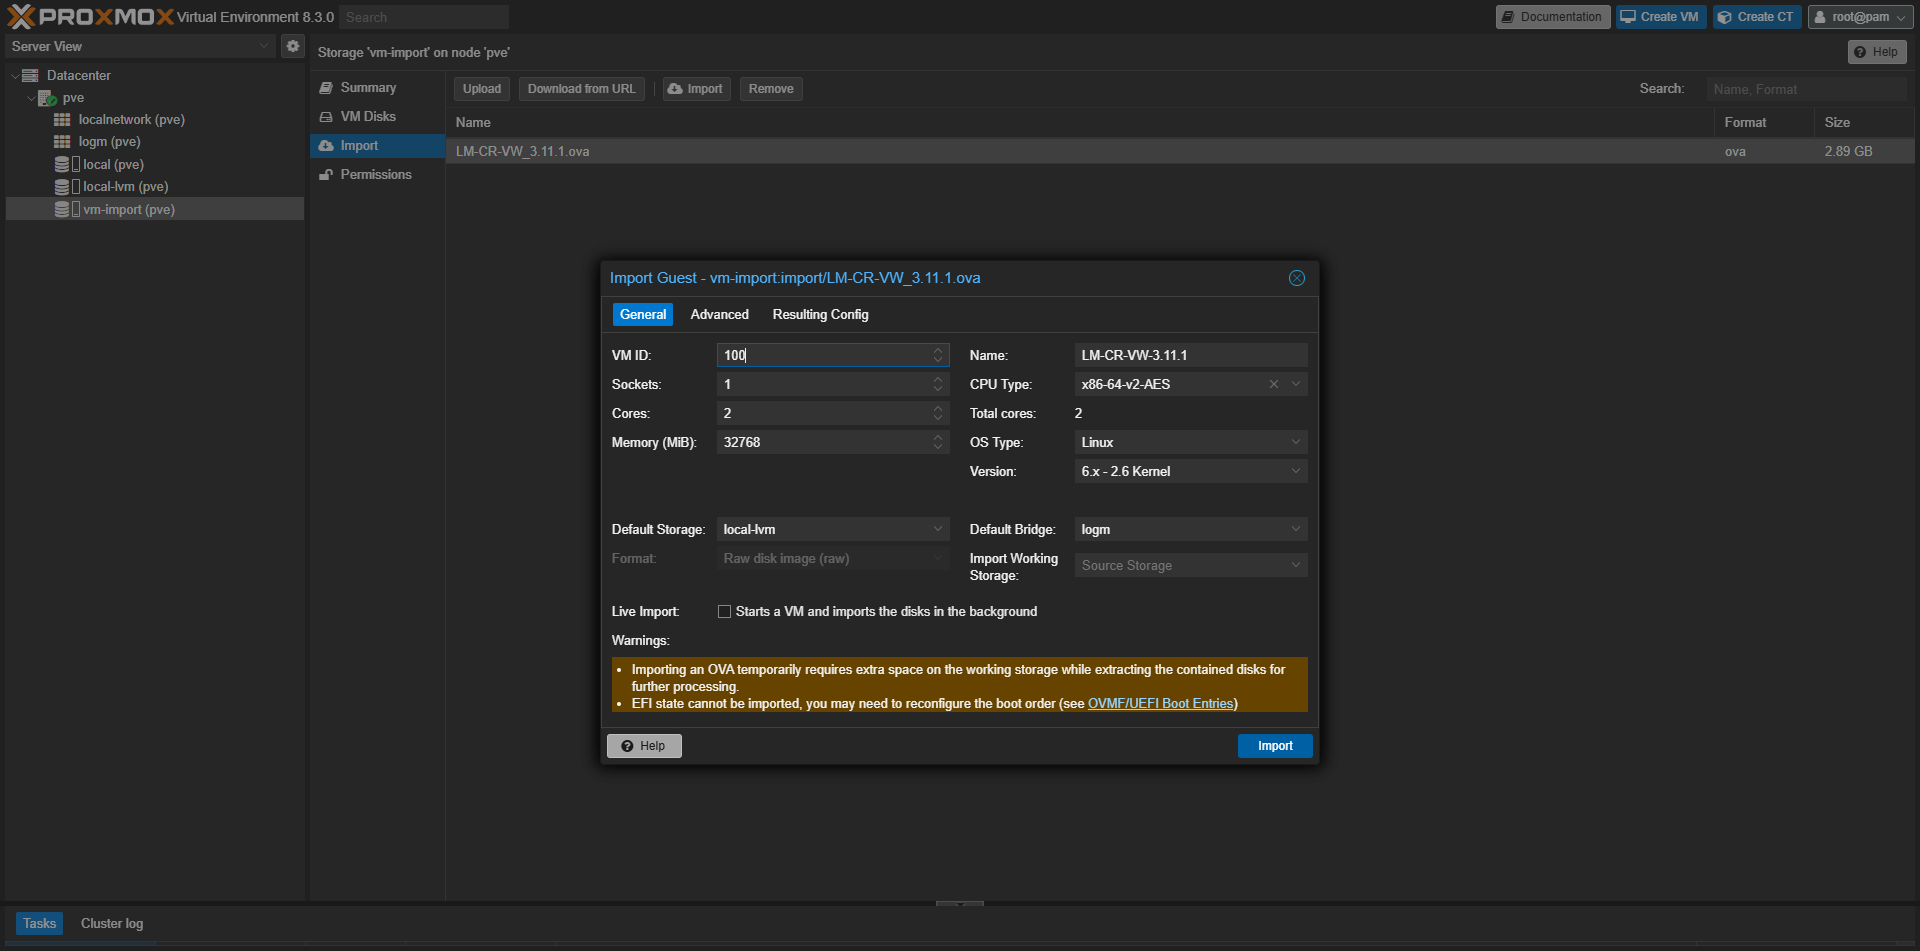1920x951 pixels.
Task: Click the blue Import button
Action: click(x=1275, y=746)
